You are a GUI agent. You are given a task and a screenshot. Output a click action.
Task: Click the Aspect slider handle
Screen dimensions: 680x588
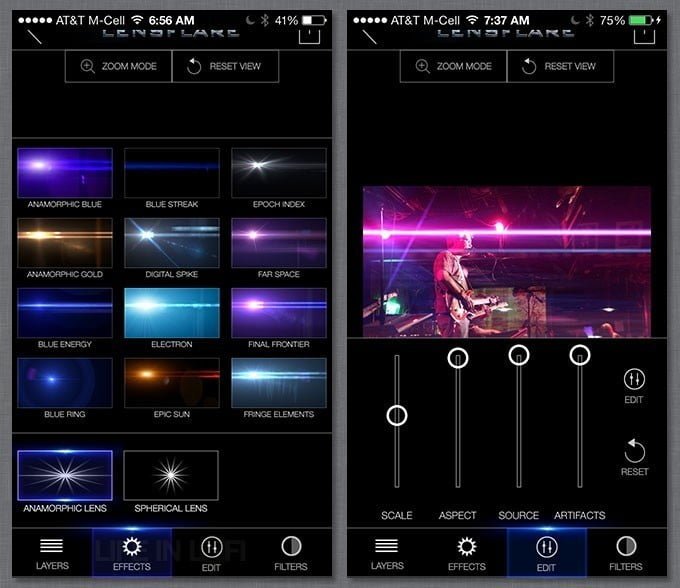(x=458, y=358)
